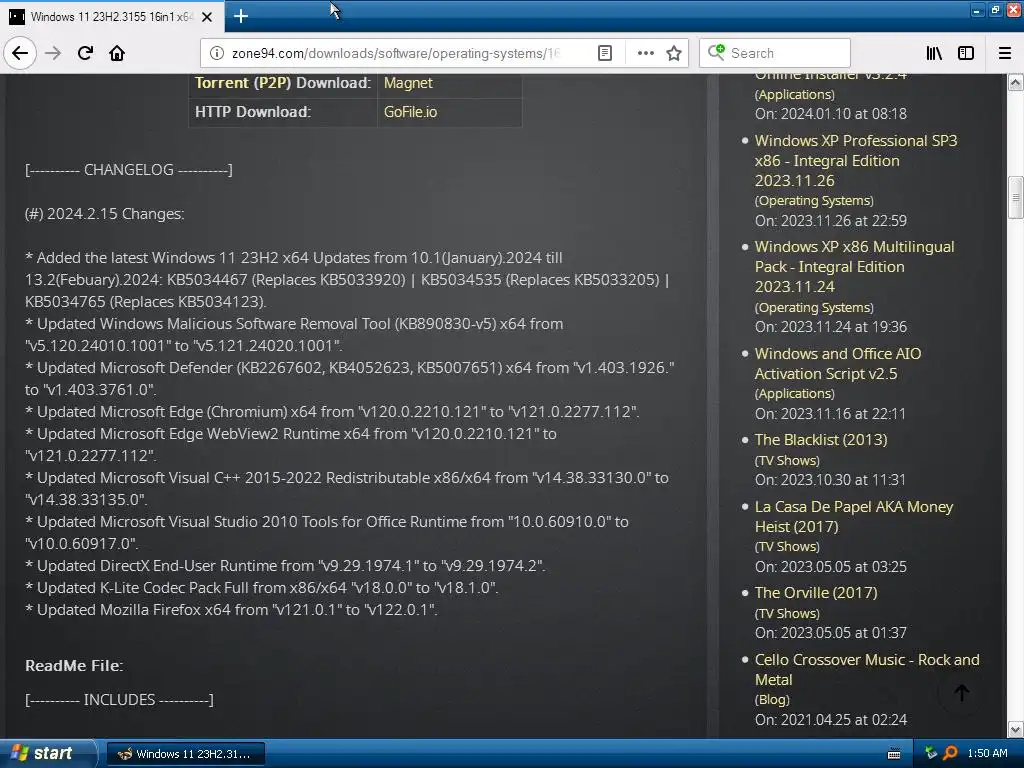The image size is (1024, 768).
Task: Open the browser hamburger menu
Action: [x=1005, y=53]
